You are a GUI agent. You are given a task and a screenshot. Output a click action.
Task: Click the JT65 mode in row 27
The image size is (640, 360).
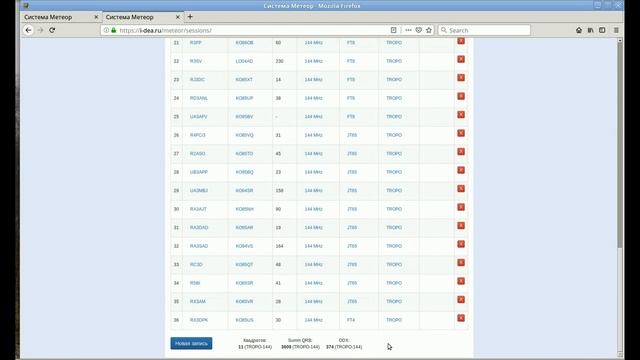tap(352, 154)
